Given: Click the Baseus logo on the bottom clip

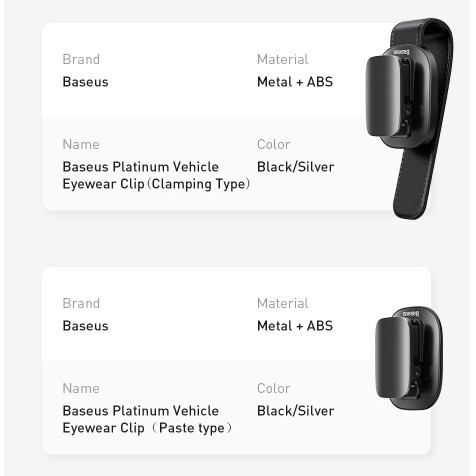Looking at the screenshot, I should pyautogui.click(x=411, y=313).
